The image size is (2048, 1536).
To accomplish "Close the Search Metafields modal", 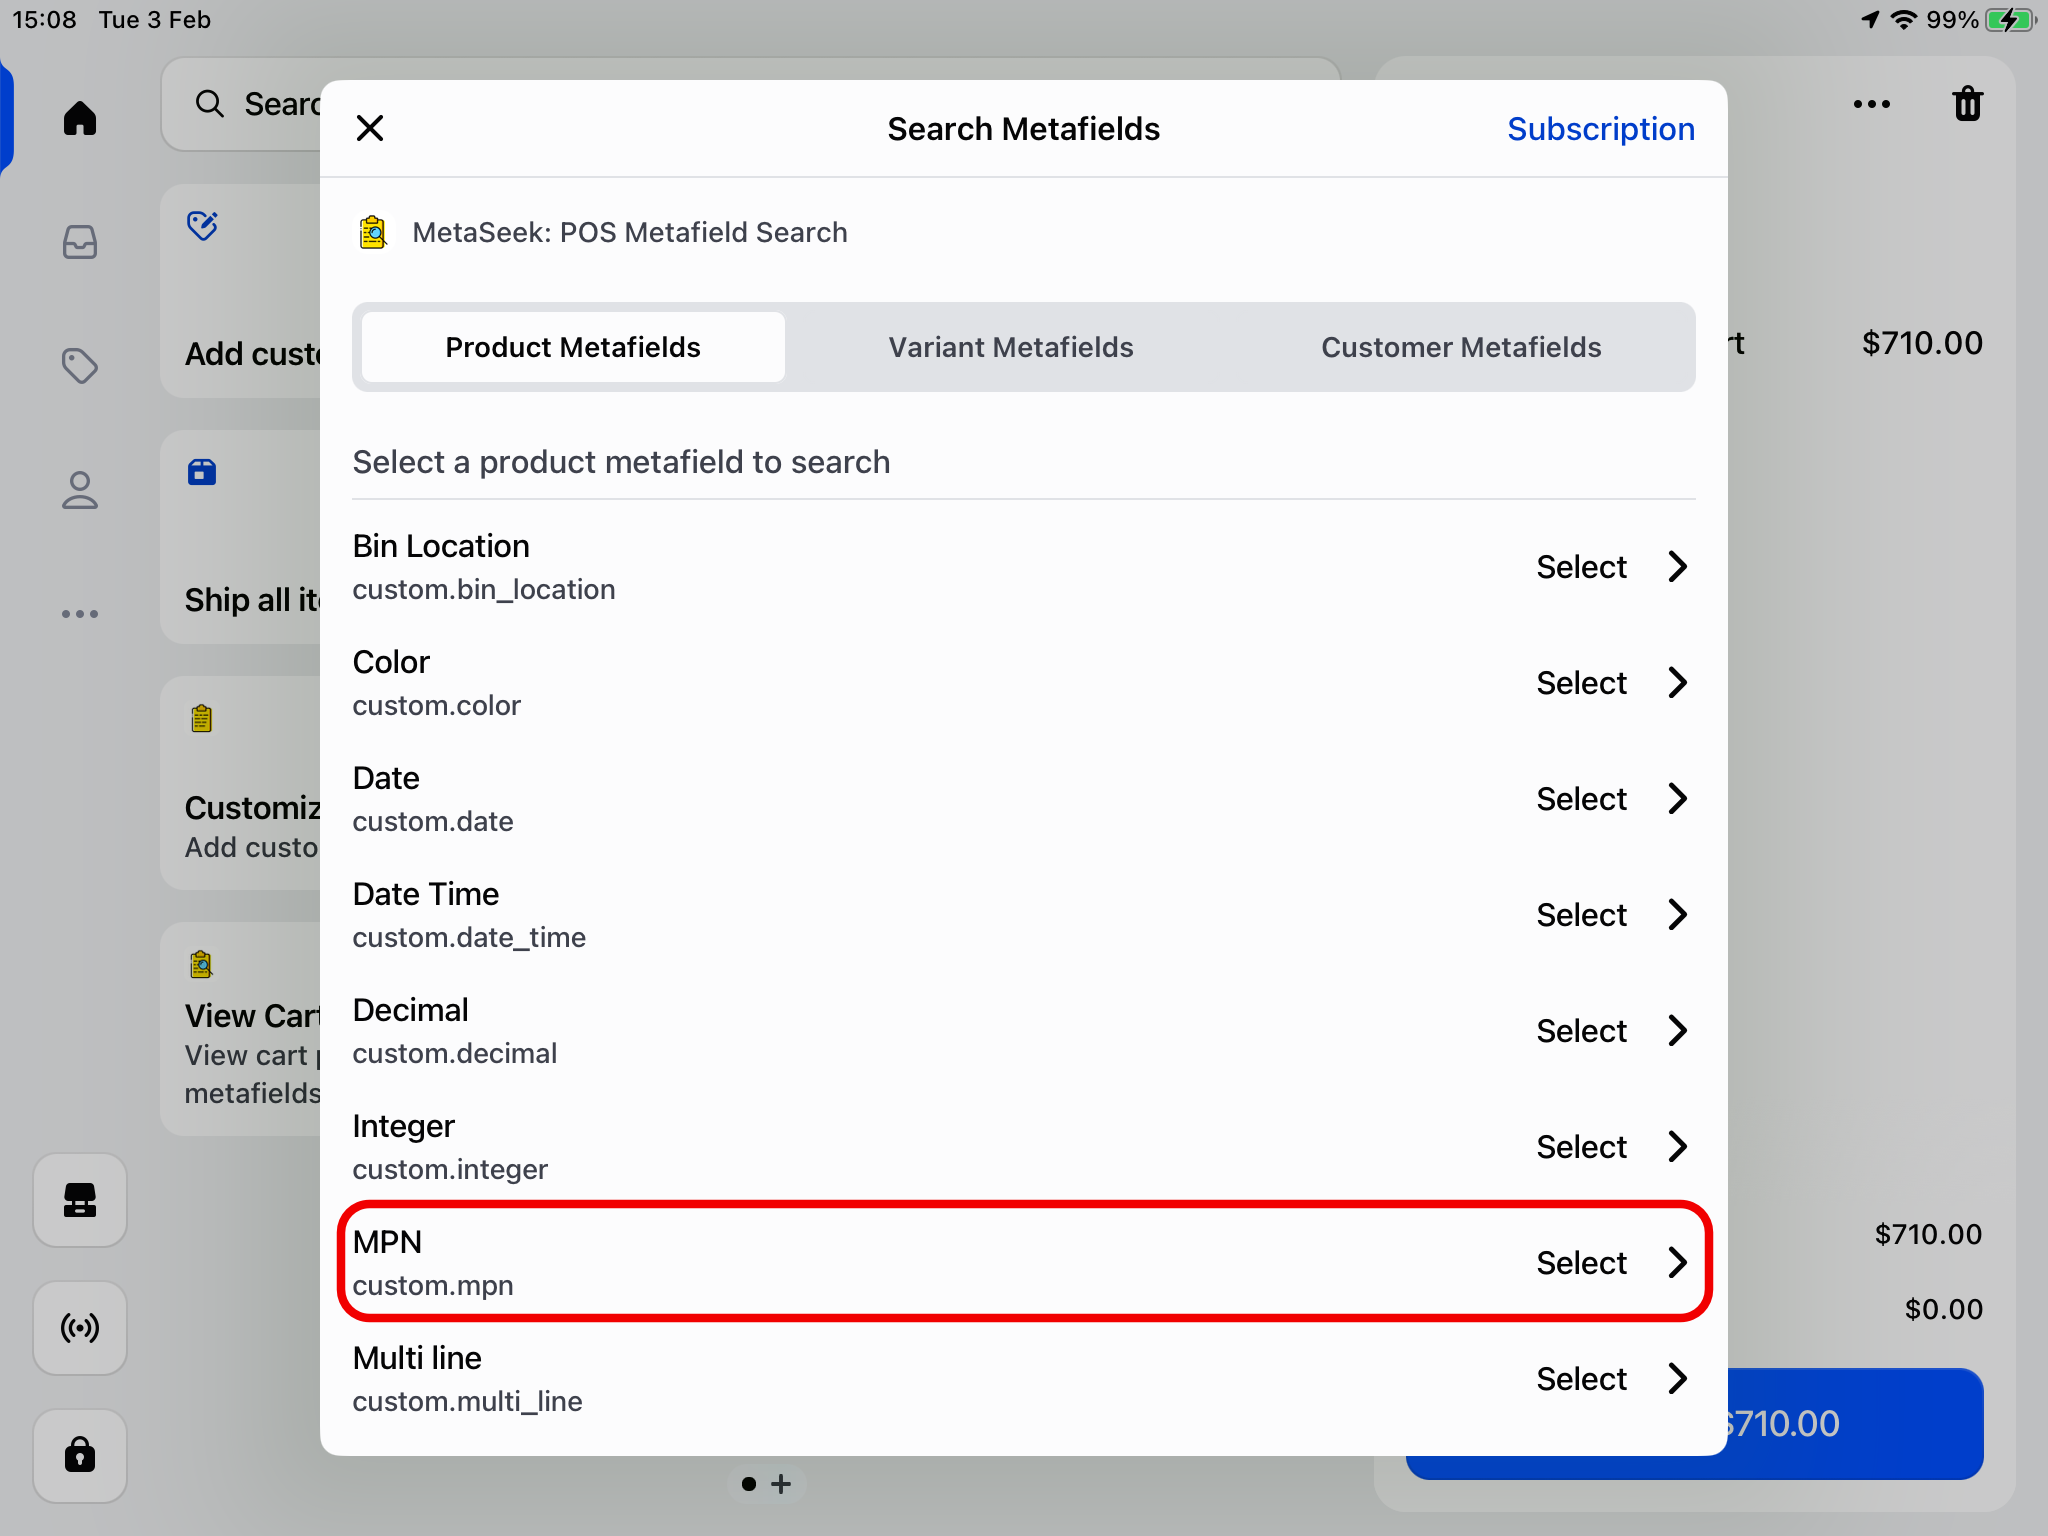I will click(x=370, y=128).
